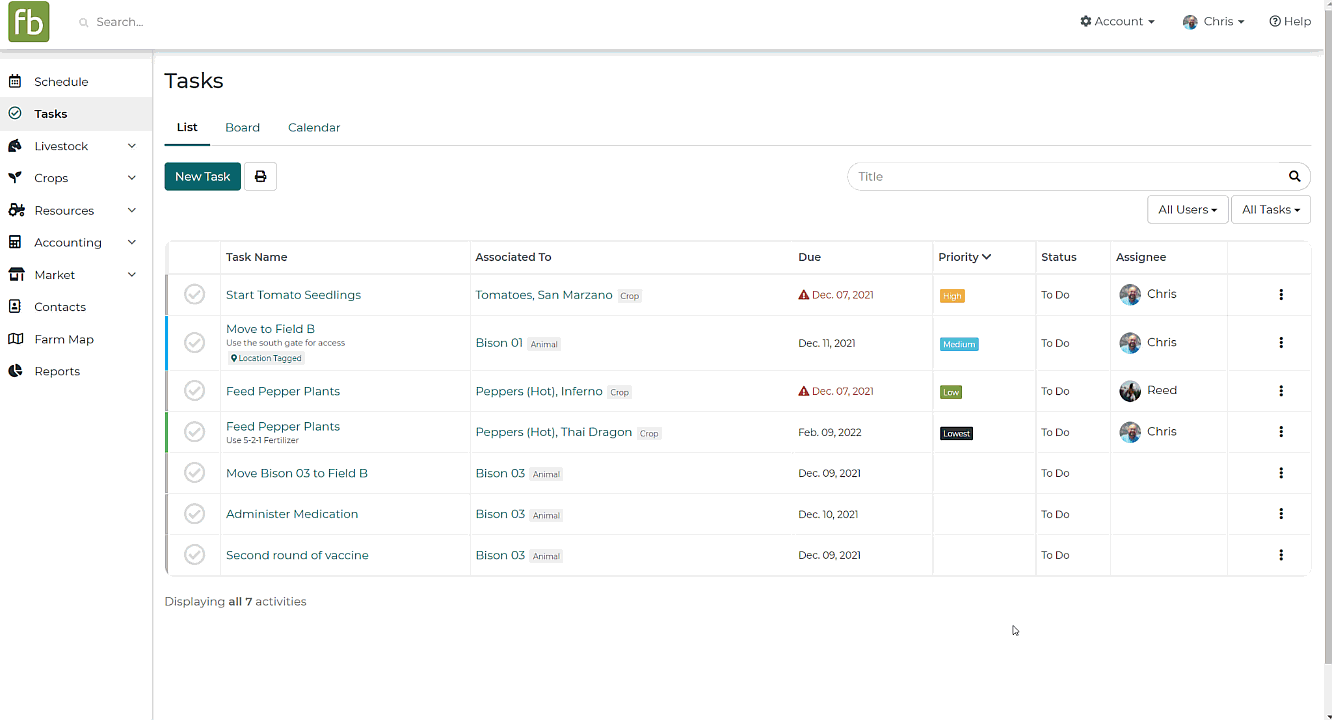Click the New Task button
Viewport: 1332px width, 720px height.
pyautogui.click(x=202, y=177)
